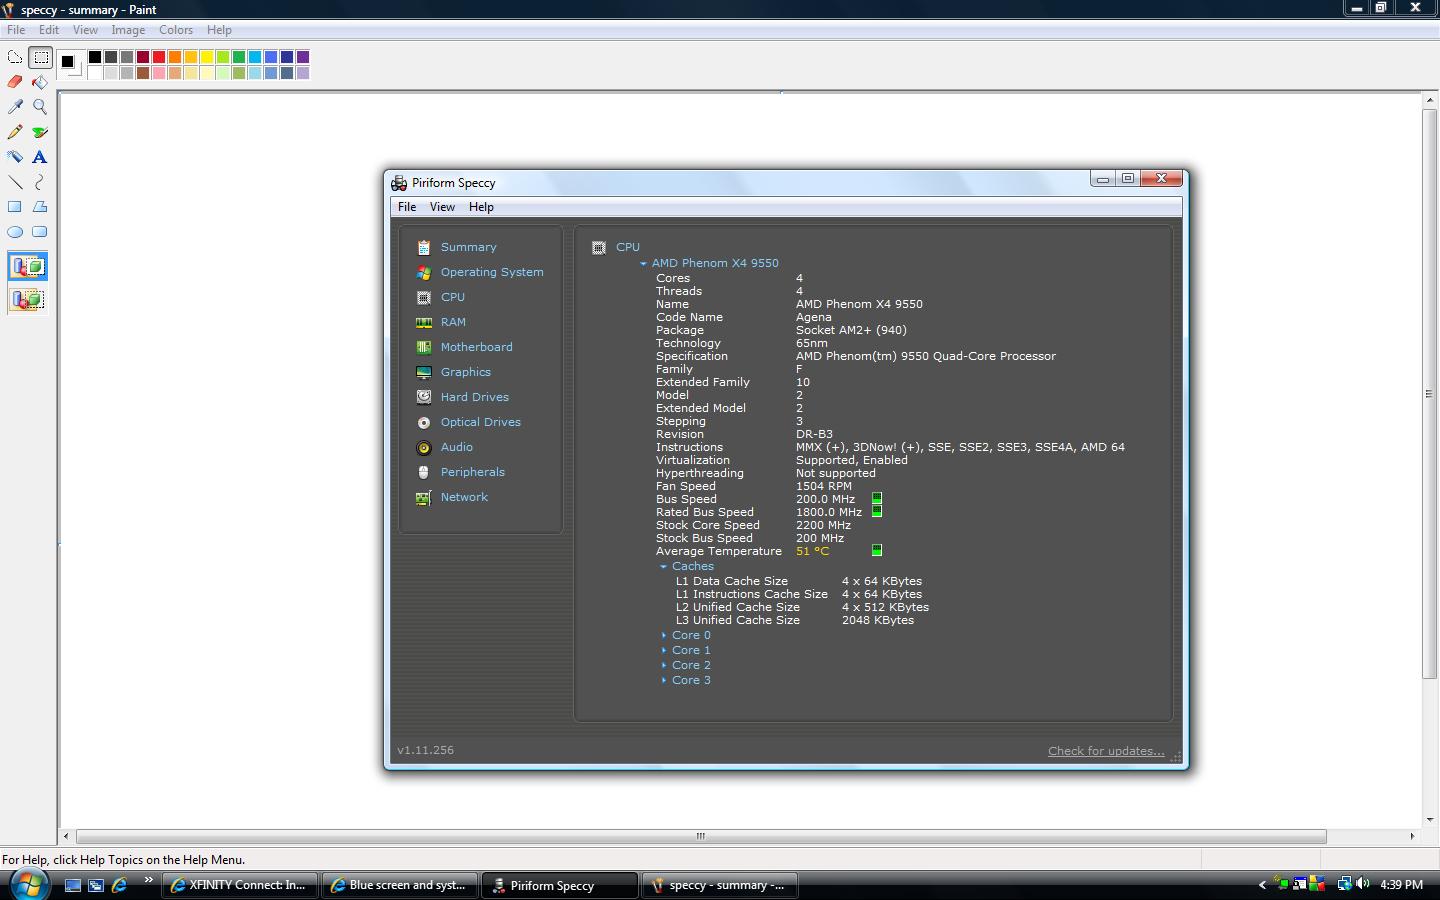Expand the Core 2 node
Screen dimensions: 1440x900
pyautogui.click(x=663, y=665)
